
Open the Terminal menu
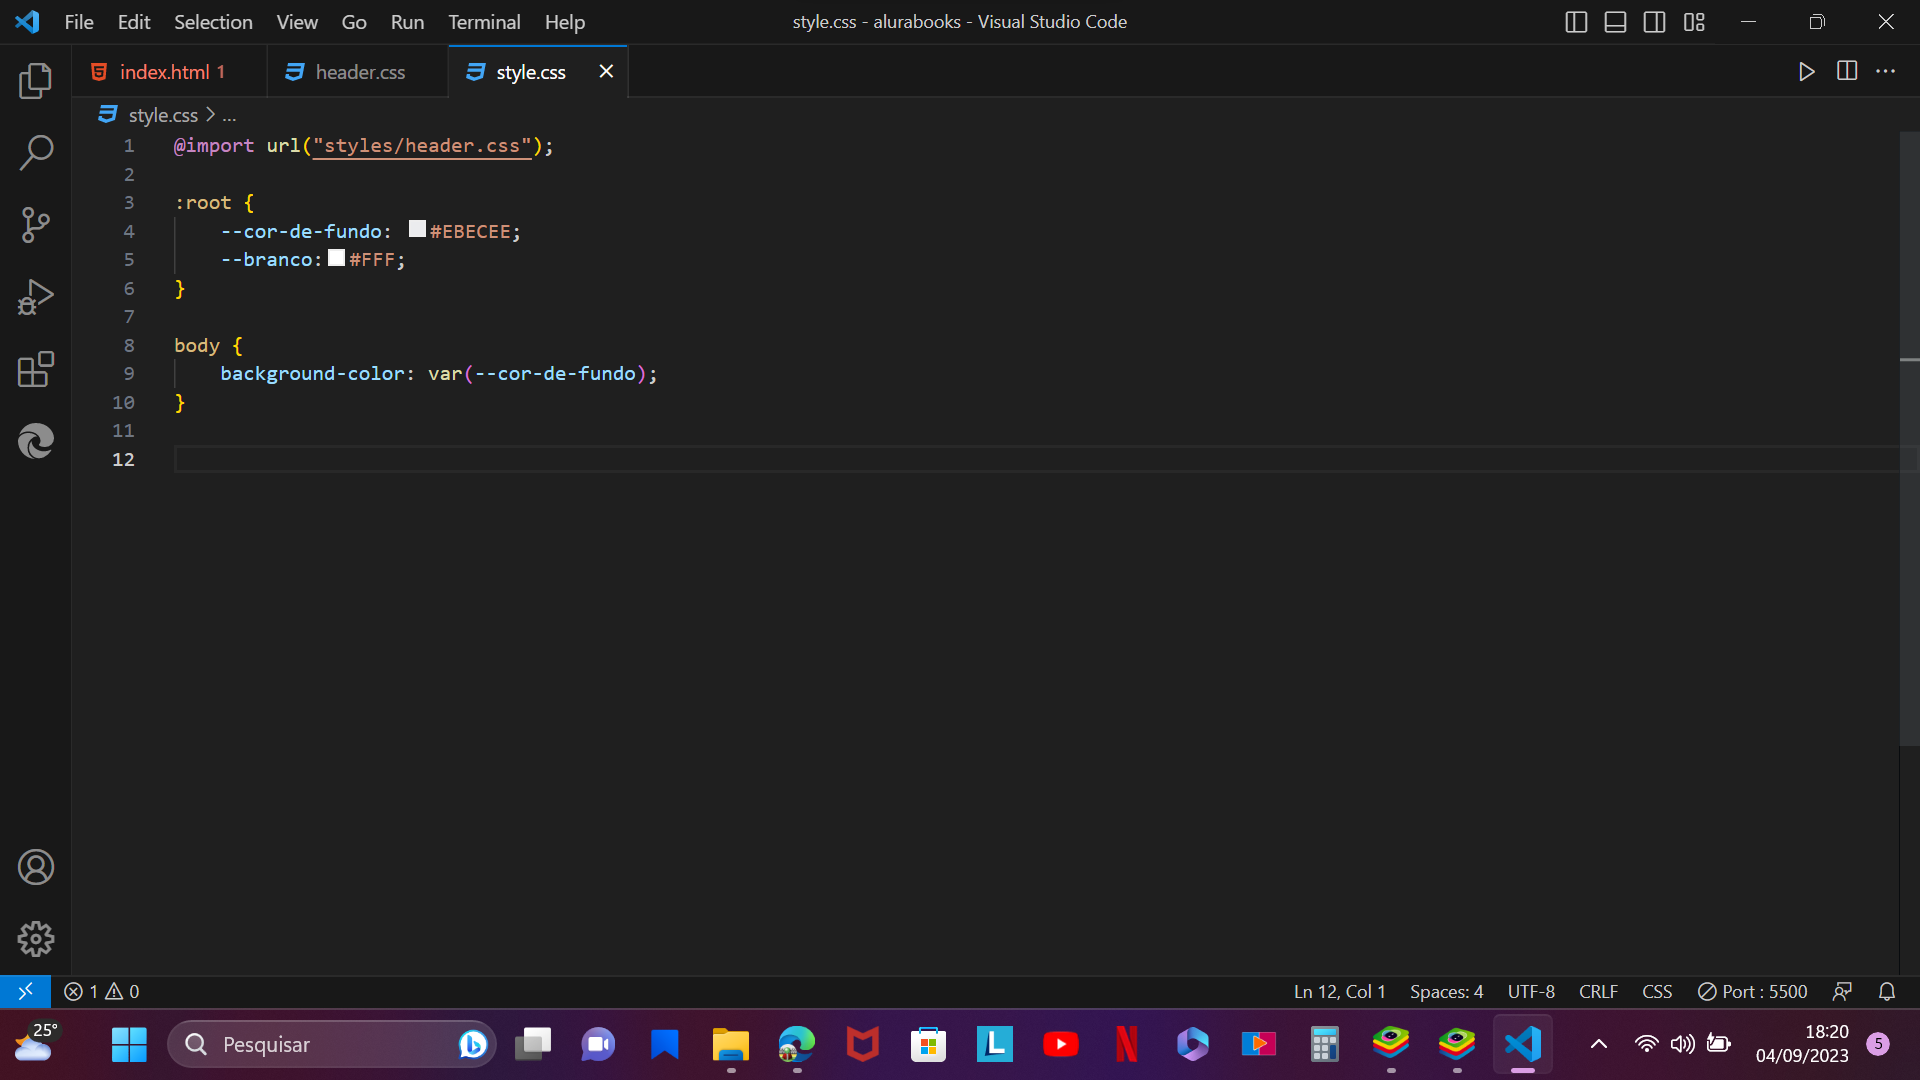(x=484, y=22)
